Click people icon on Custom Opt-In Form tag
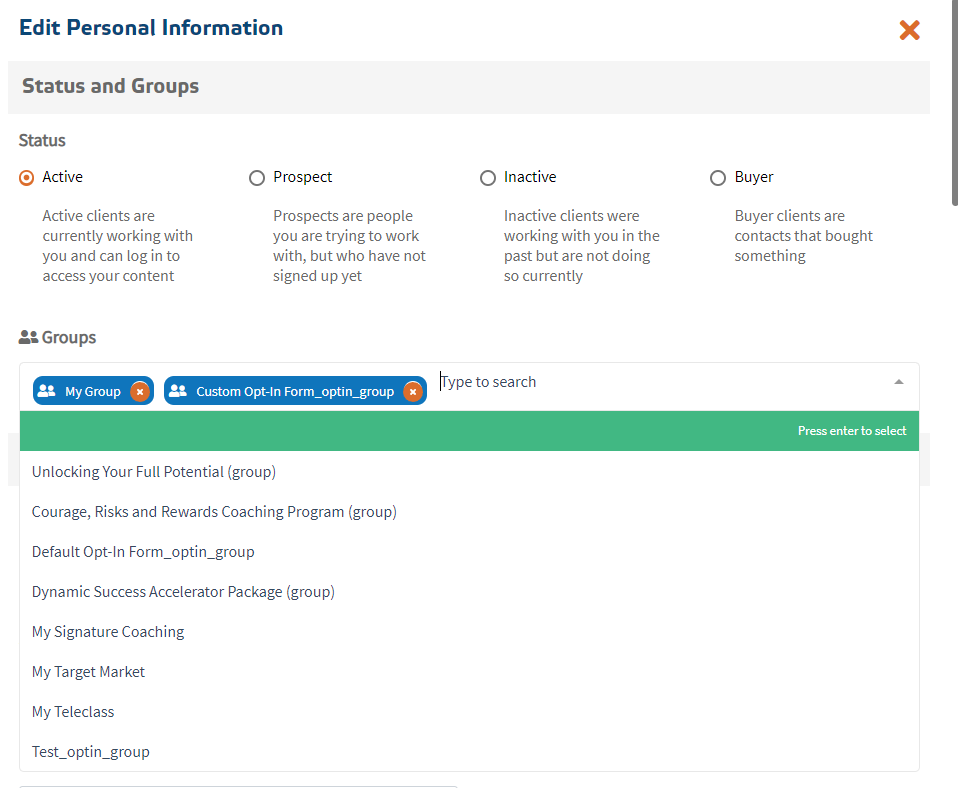 click(x=178, y=391)
